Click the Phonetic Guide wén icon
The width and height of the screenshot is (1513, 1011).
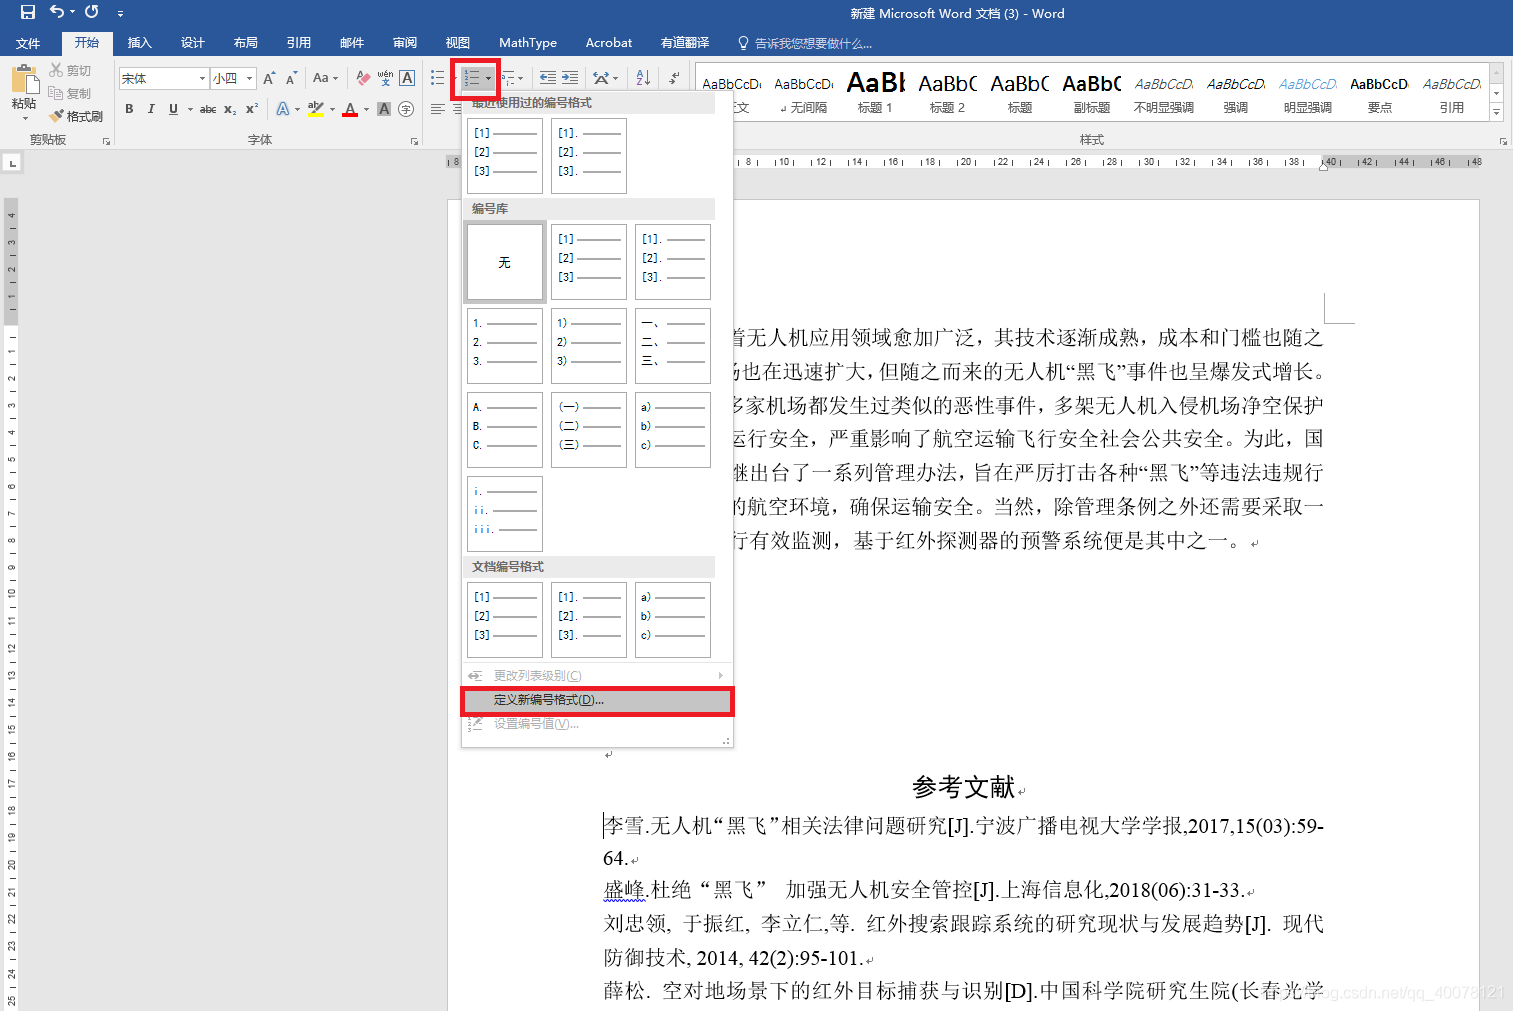click(x=385, y=78)
